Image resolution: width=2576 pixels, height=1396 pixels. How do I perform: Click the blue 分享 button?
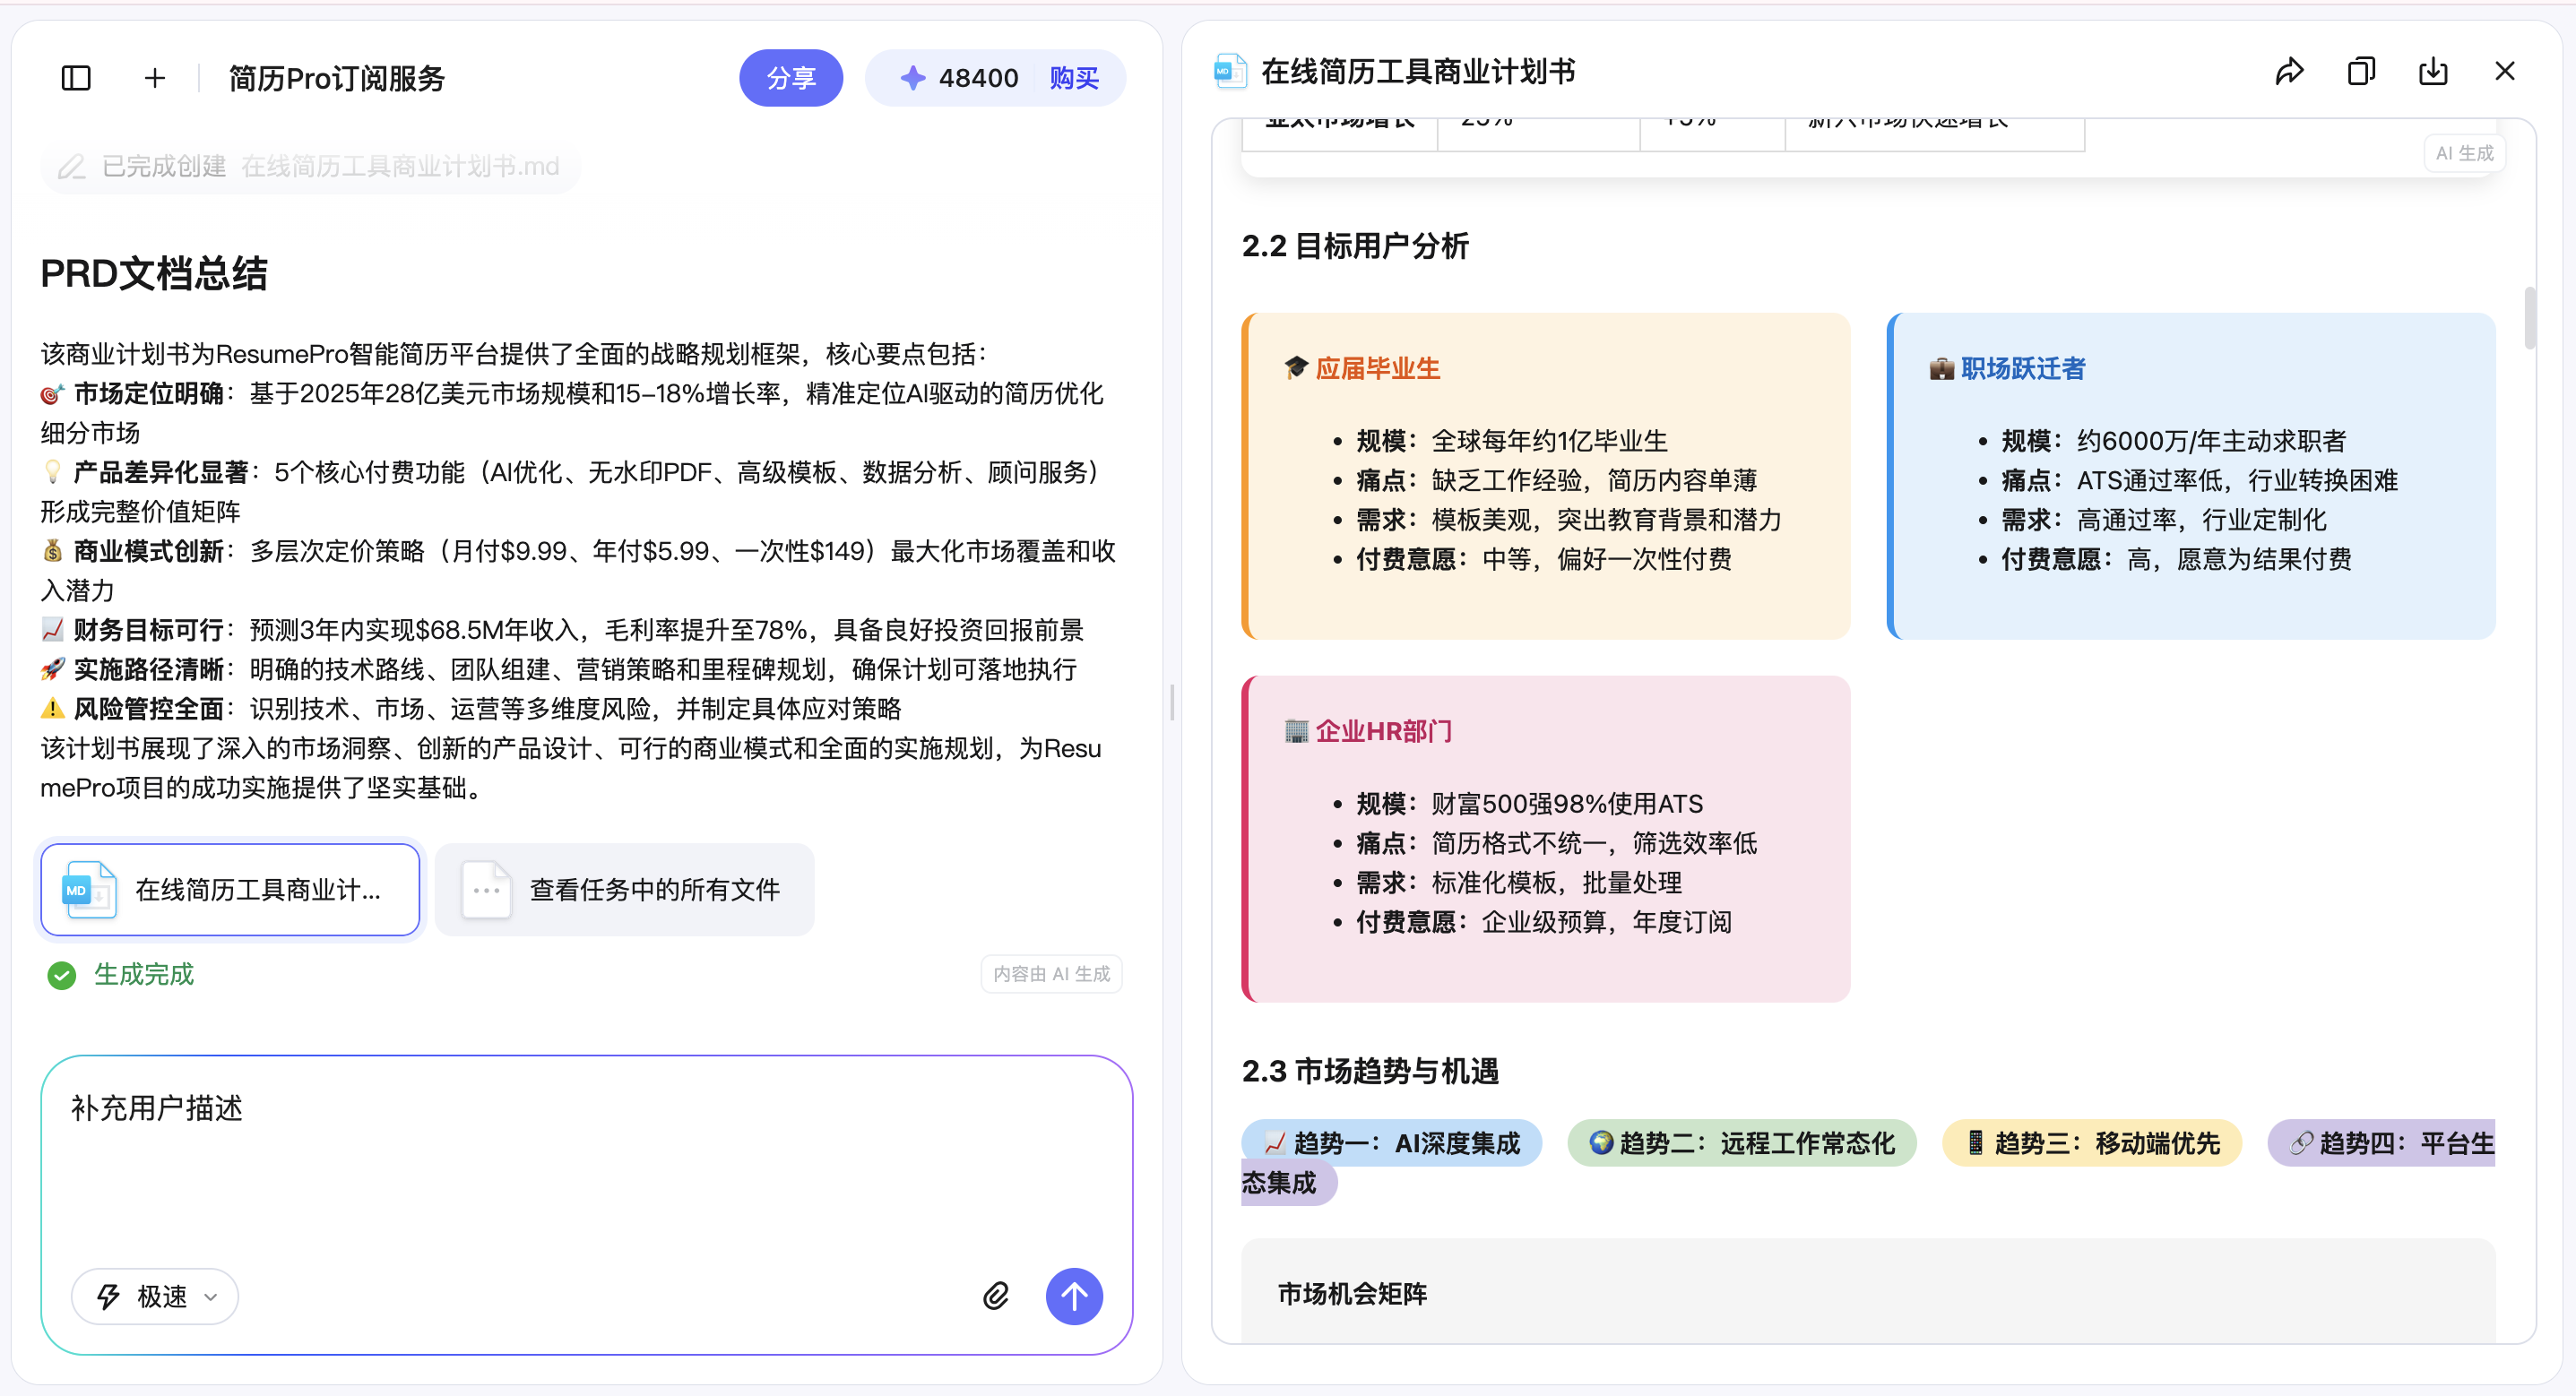(790, 78)
